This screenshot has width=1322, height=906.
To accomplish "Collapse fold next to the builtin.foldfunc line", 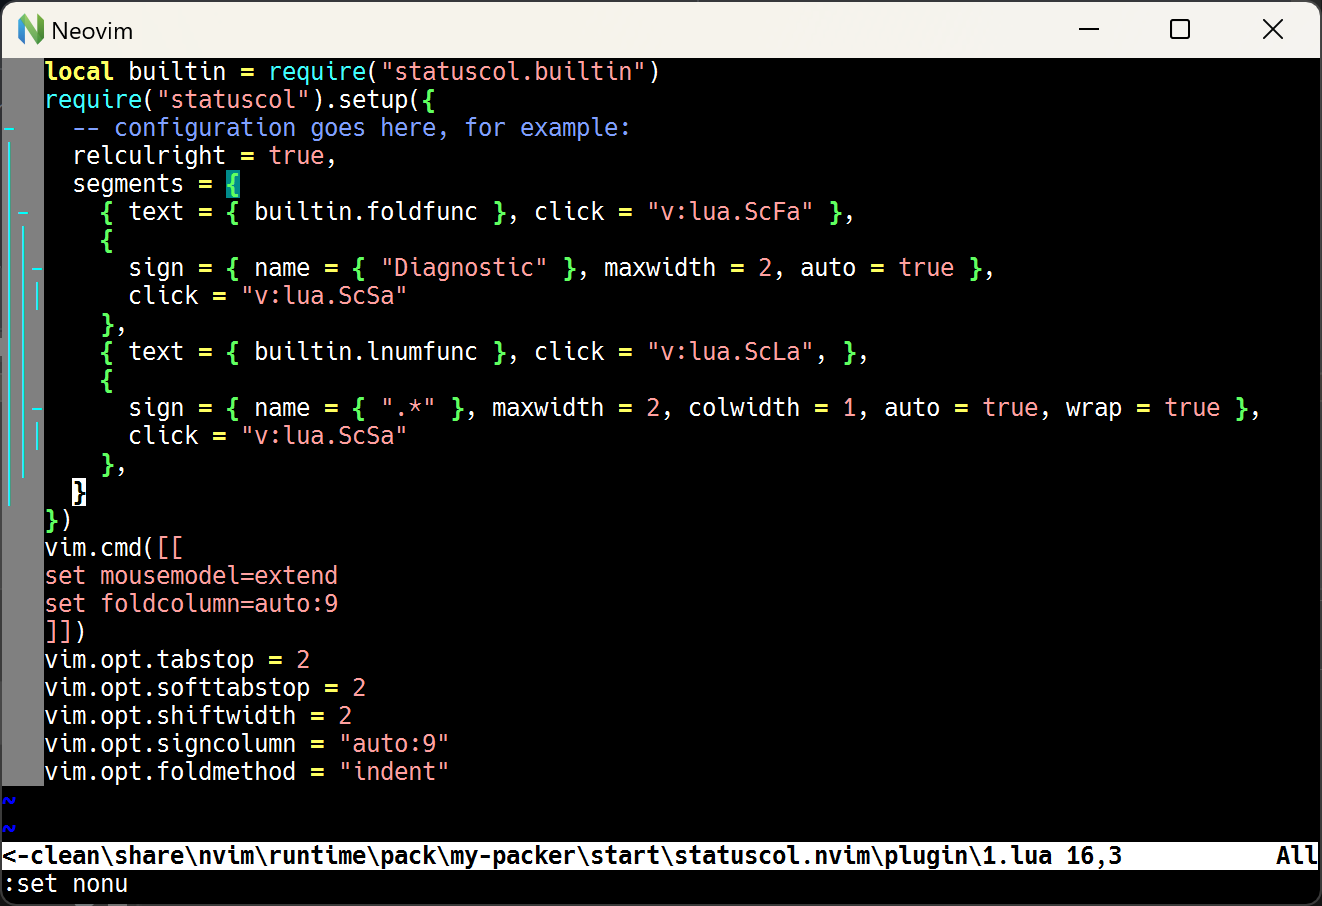I will pyautogui.click(x=22, y=211).
